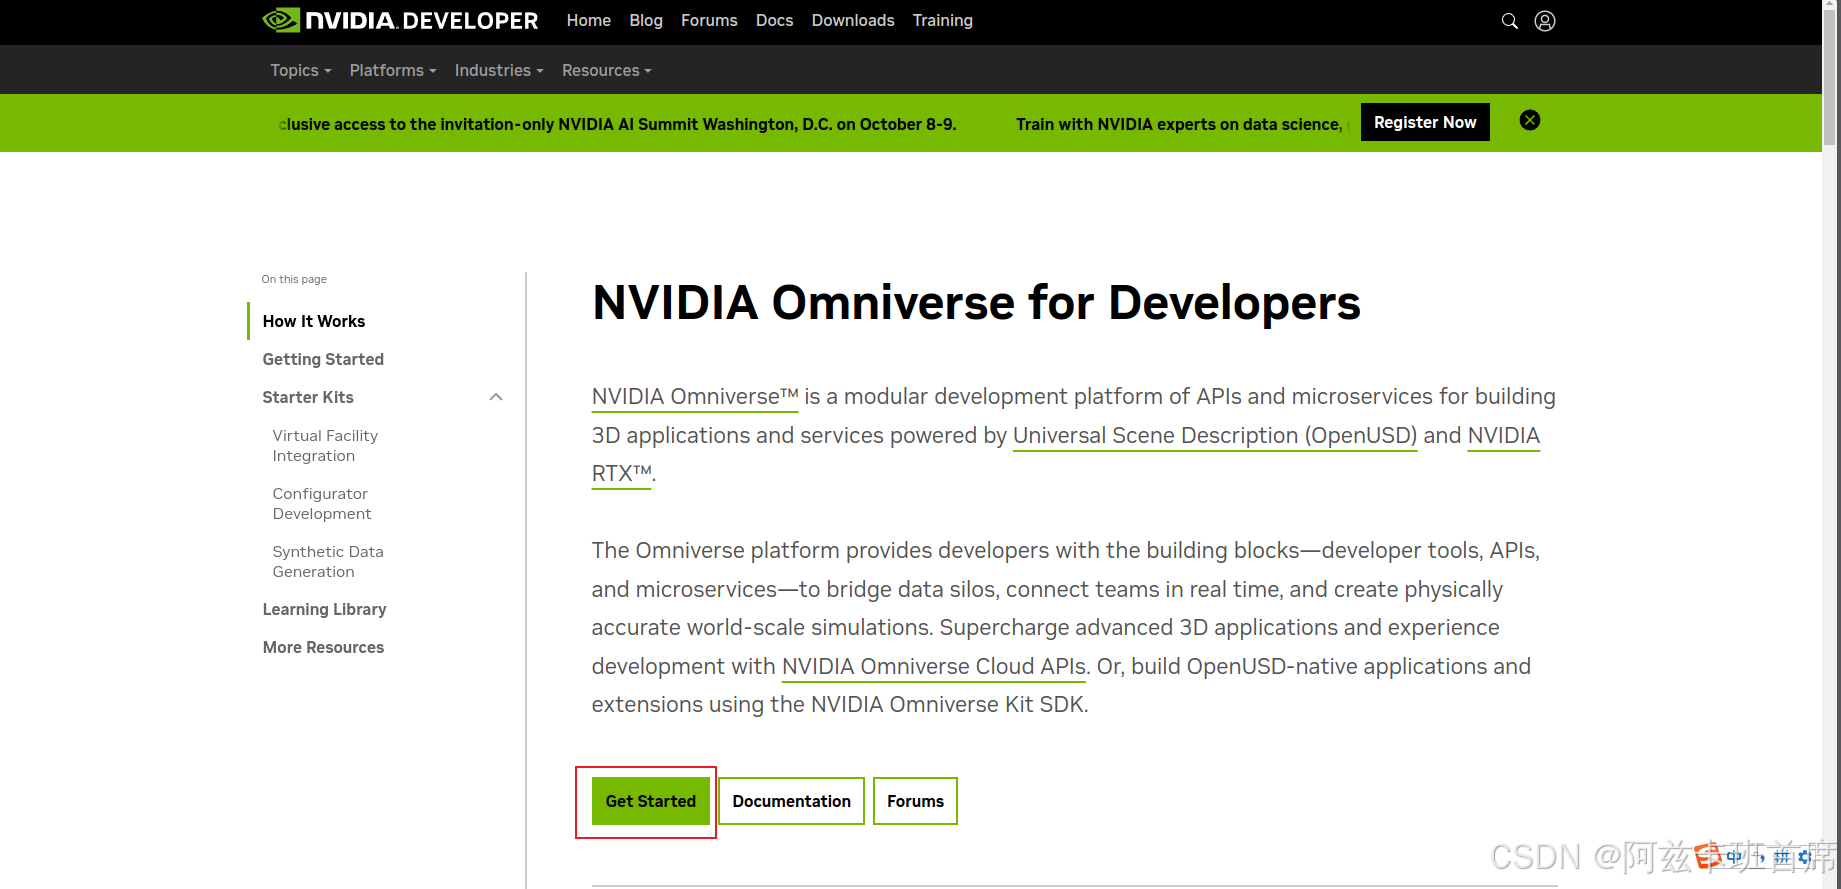Select Learning Library in the sidebar
This screenshot has width=1841, height=889.
(x=324, y=610)
